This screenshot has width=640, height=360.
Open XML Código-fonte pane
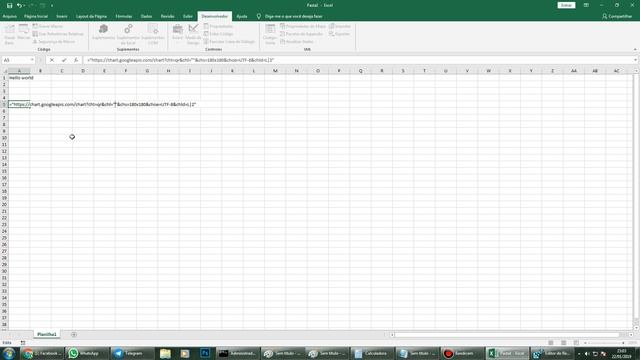270,34
